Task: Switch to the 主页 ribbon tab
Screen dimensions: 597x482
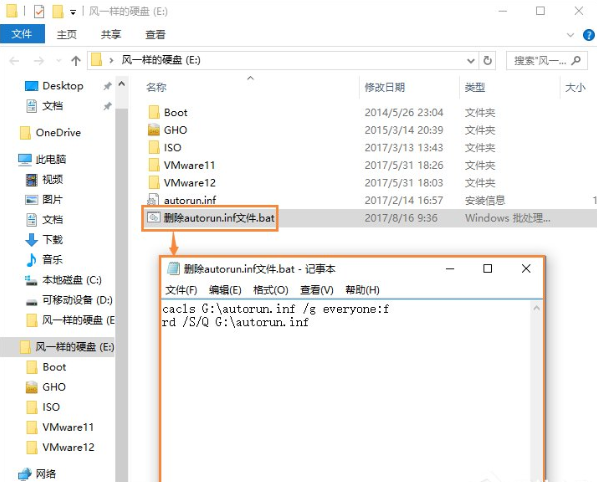Action: click(x=67, y=35)
